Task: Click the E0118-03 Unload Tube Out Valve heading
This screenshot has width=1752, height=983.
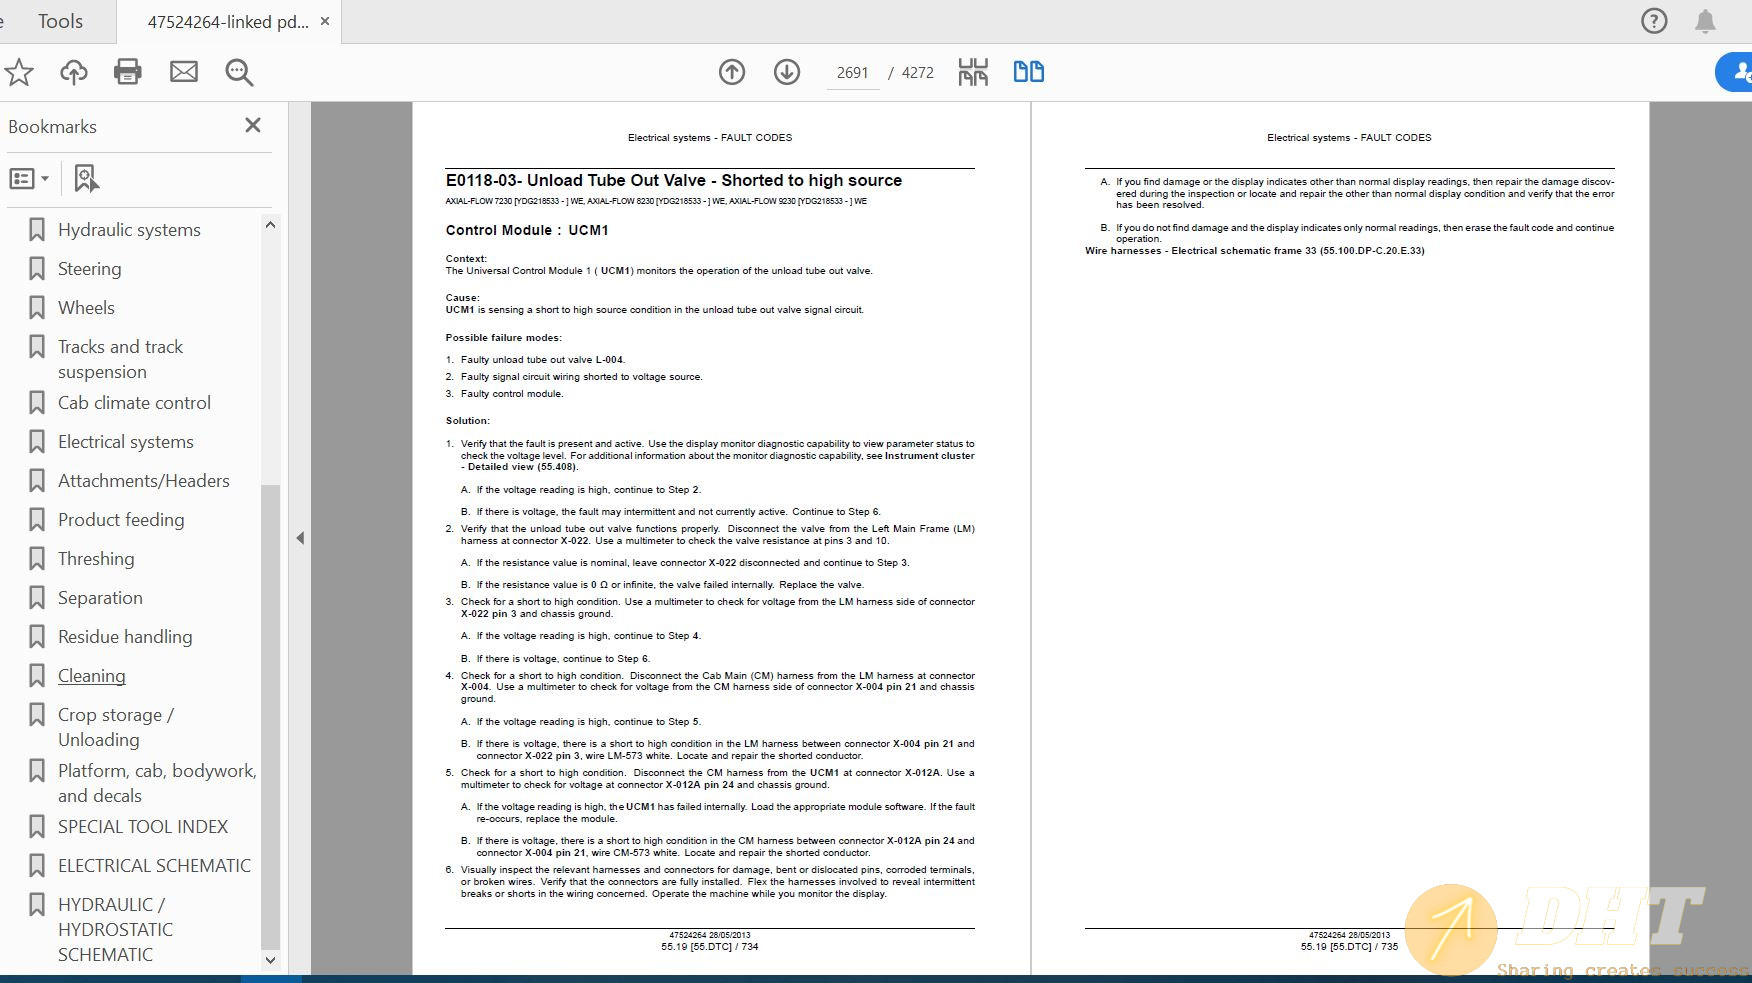Action: click(674, 181)
